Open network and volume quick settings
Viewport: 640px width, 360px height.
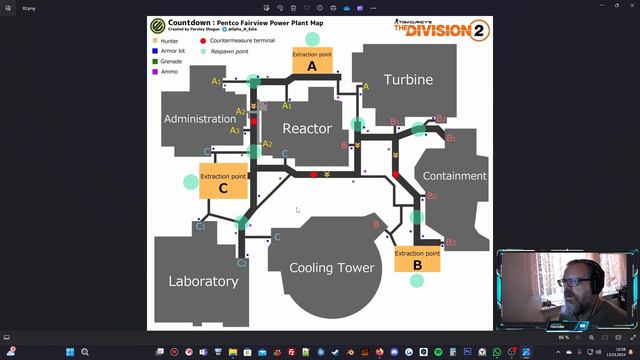coord(594,352)
